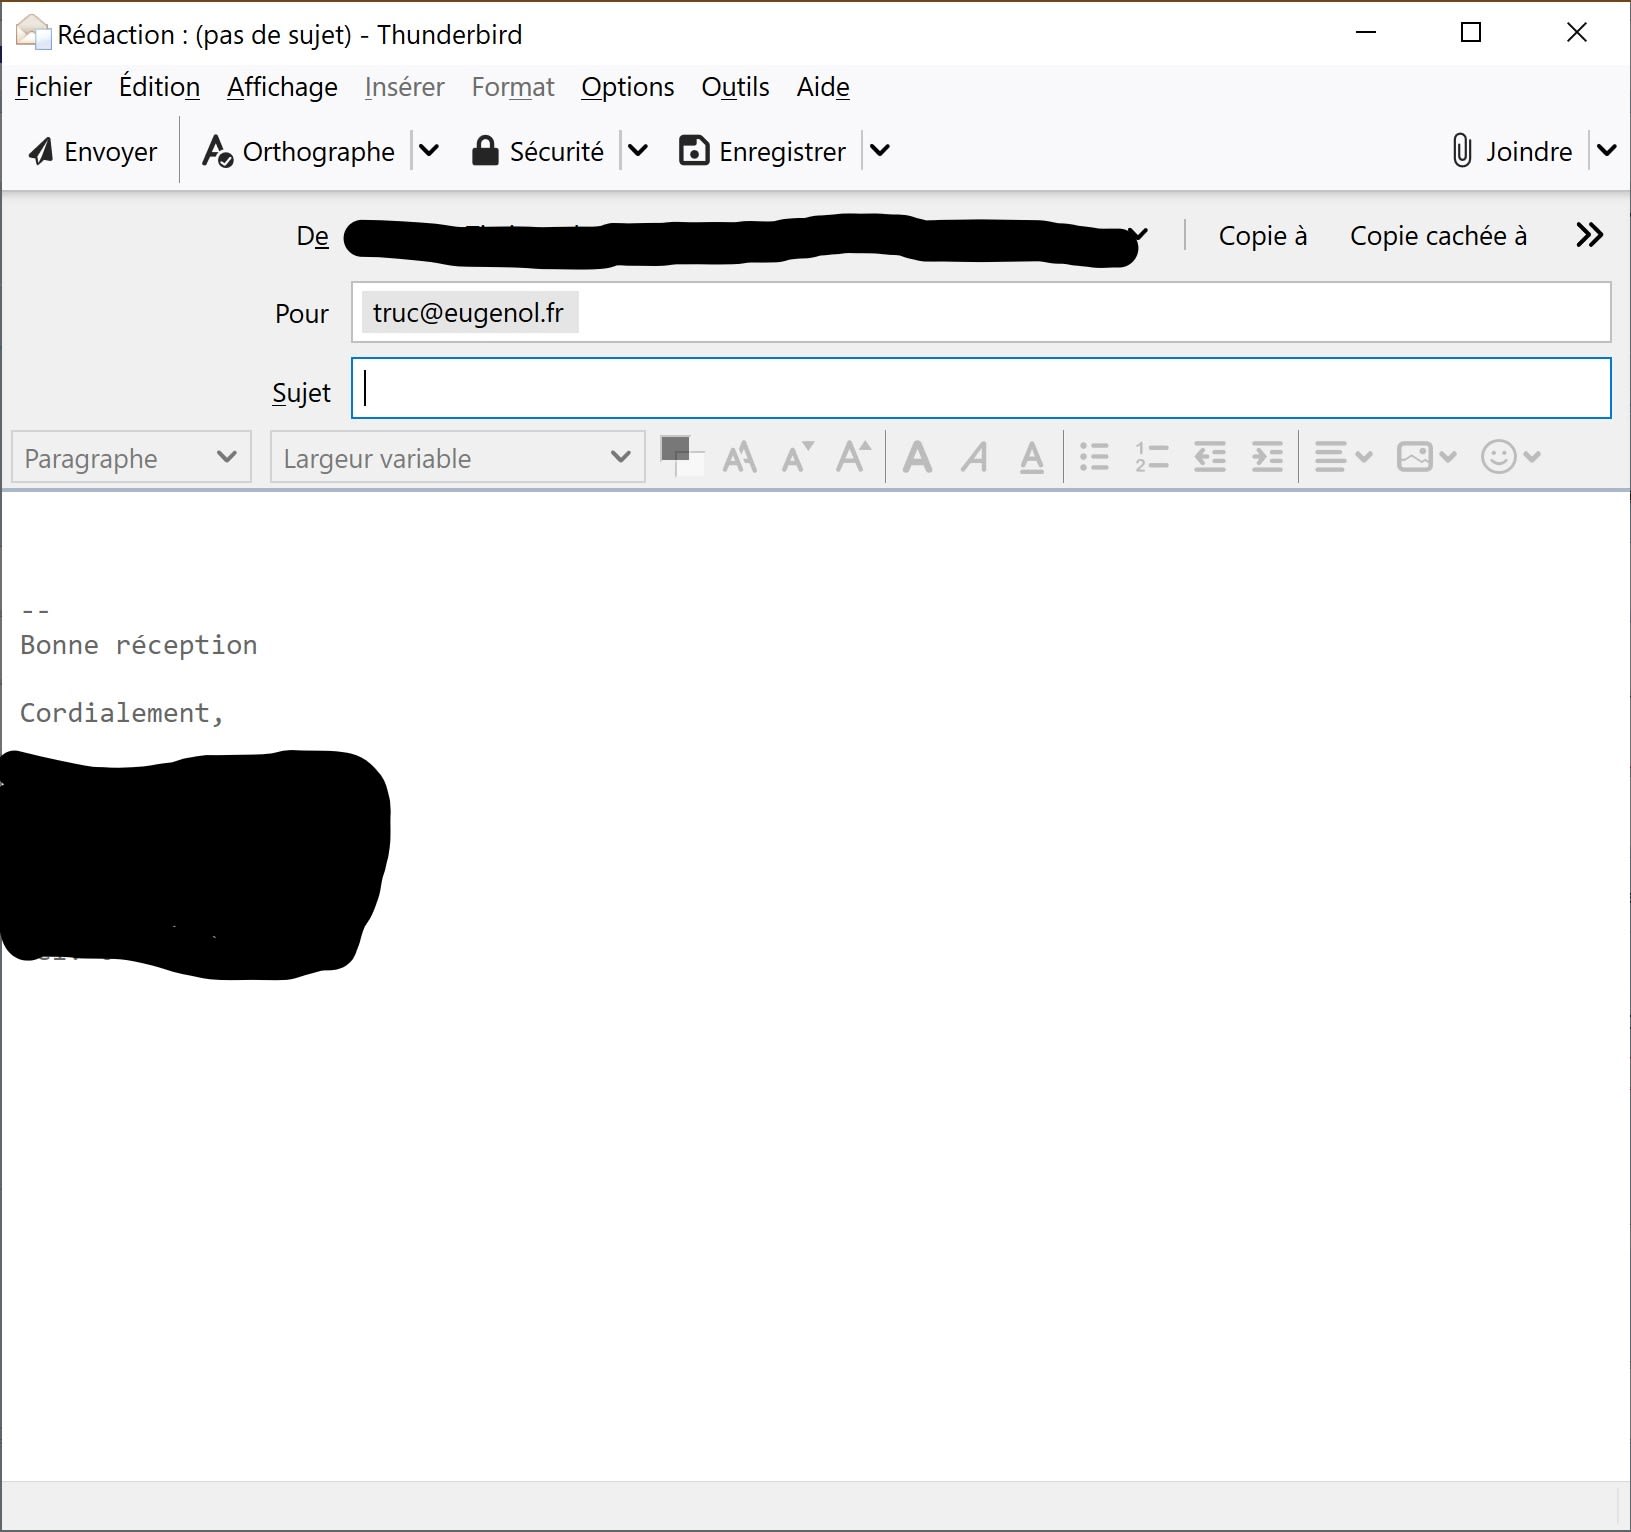Open the Affichage menu

pos(282,88)
